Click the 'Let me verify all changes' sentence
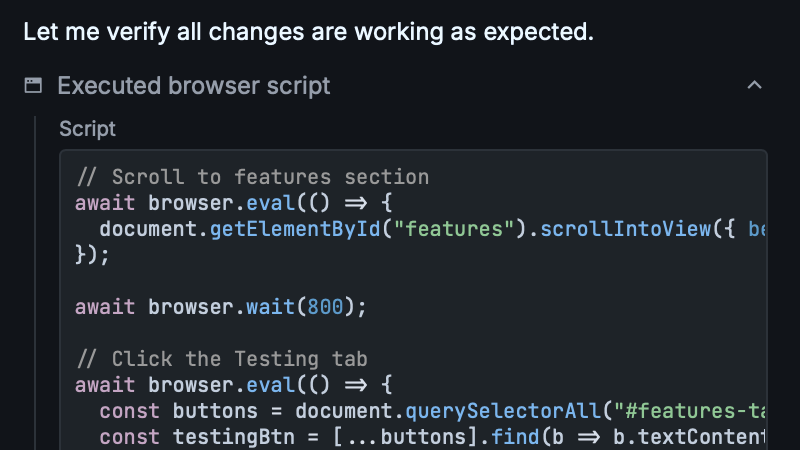 (308, 32)
